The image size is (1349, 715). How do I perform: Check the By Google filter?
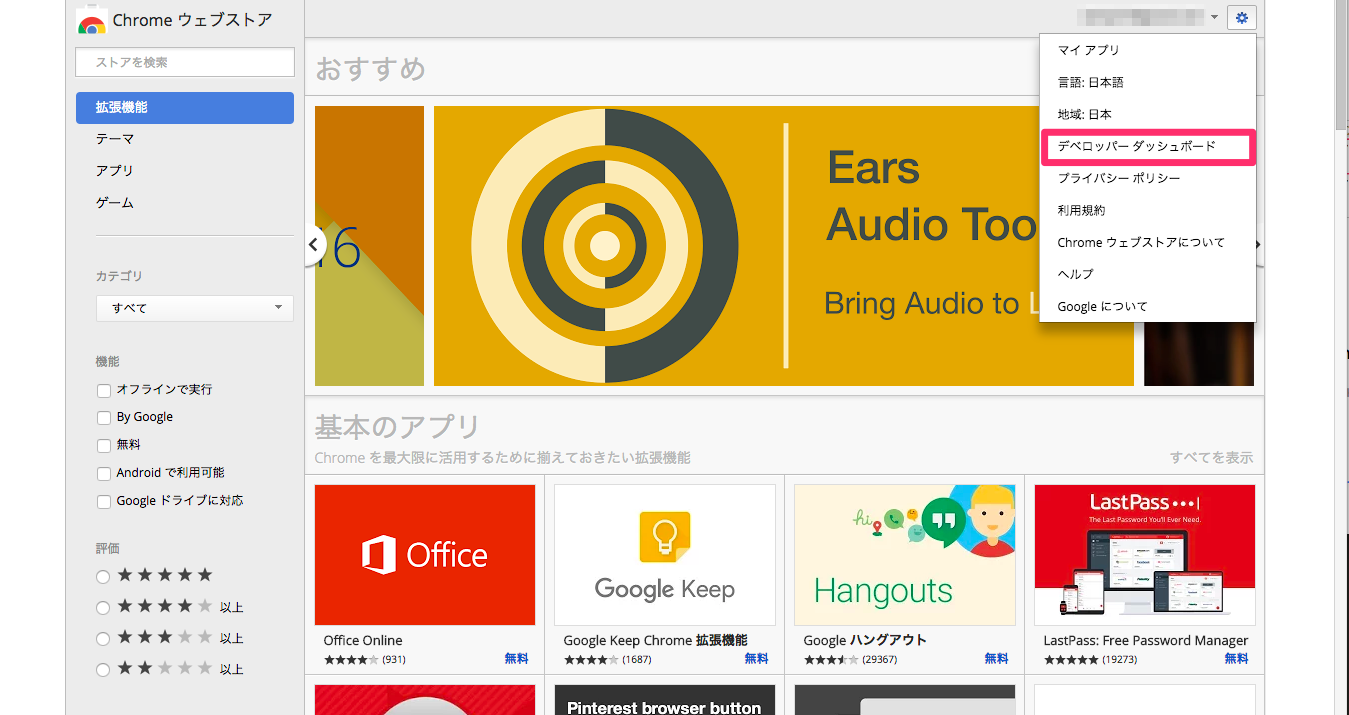click(x=104, y=418)
